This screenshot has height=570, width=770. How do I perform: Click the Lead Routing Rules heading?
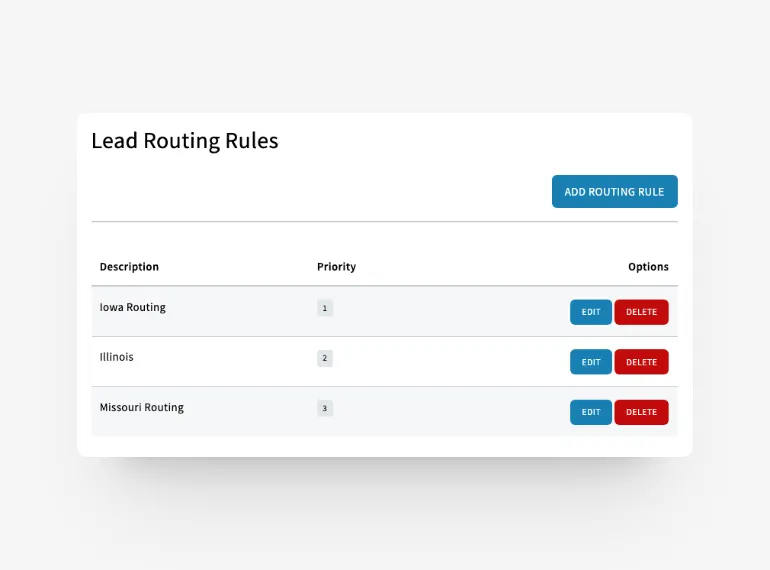185,141
